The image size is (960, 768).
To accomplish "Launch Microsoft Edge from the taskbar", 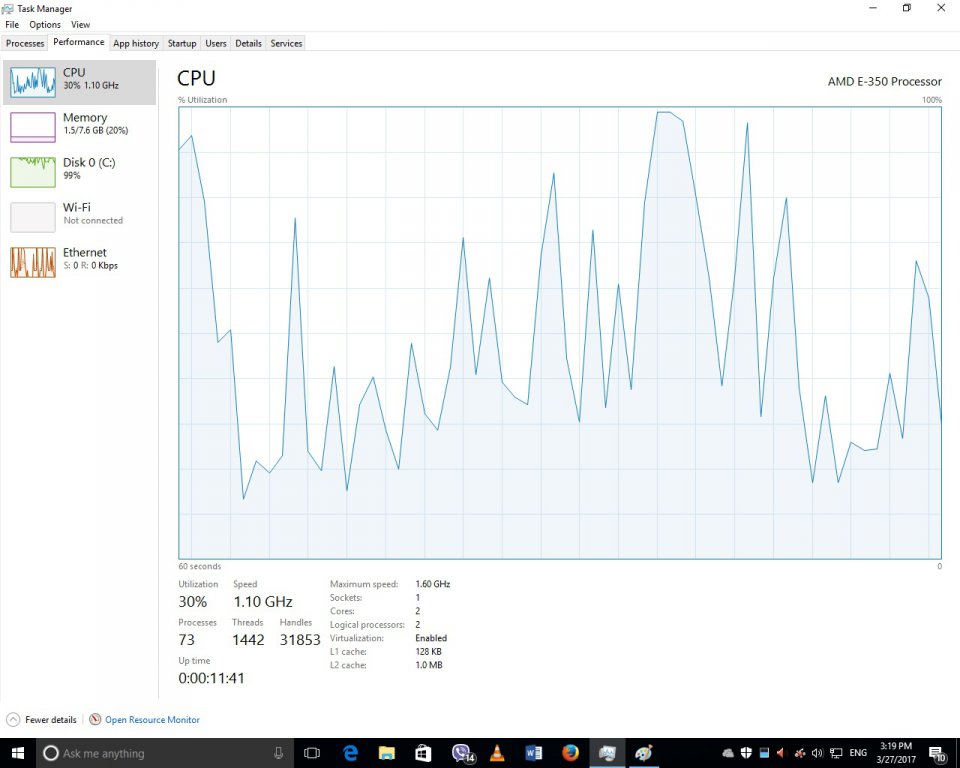I will 350,753.
